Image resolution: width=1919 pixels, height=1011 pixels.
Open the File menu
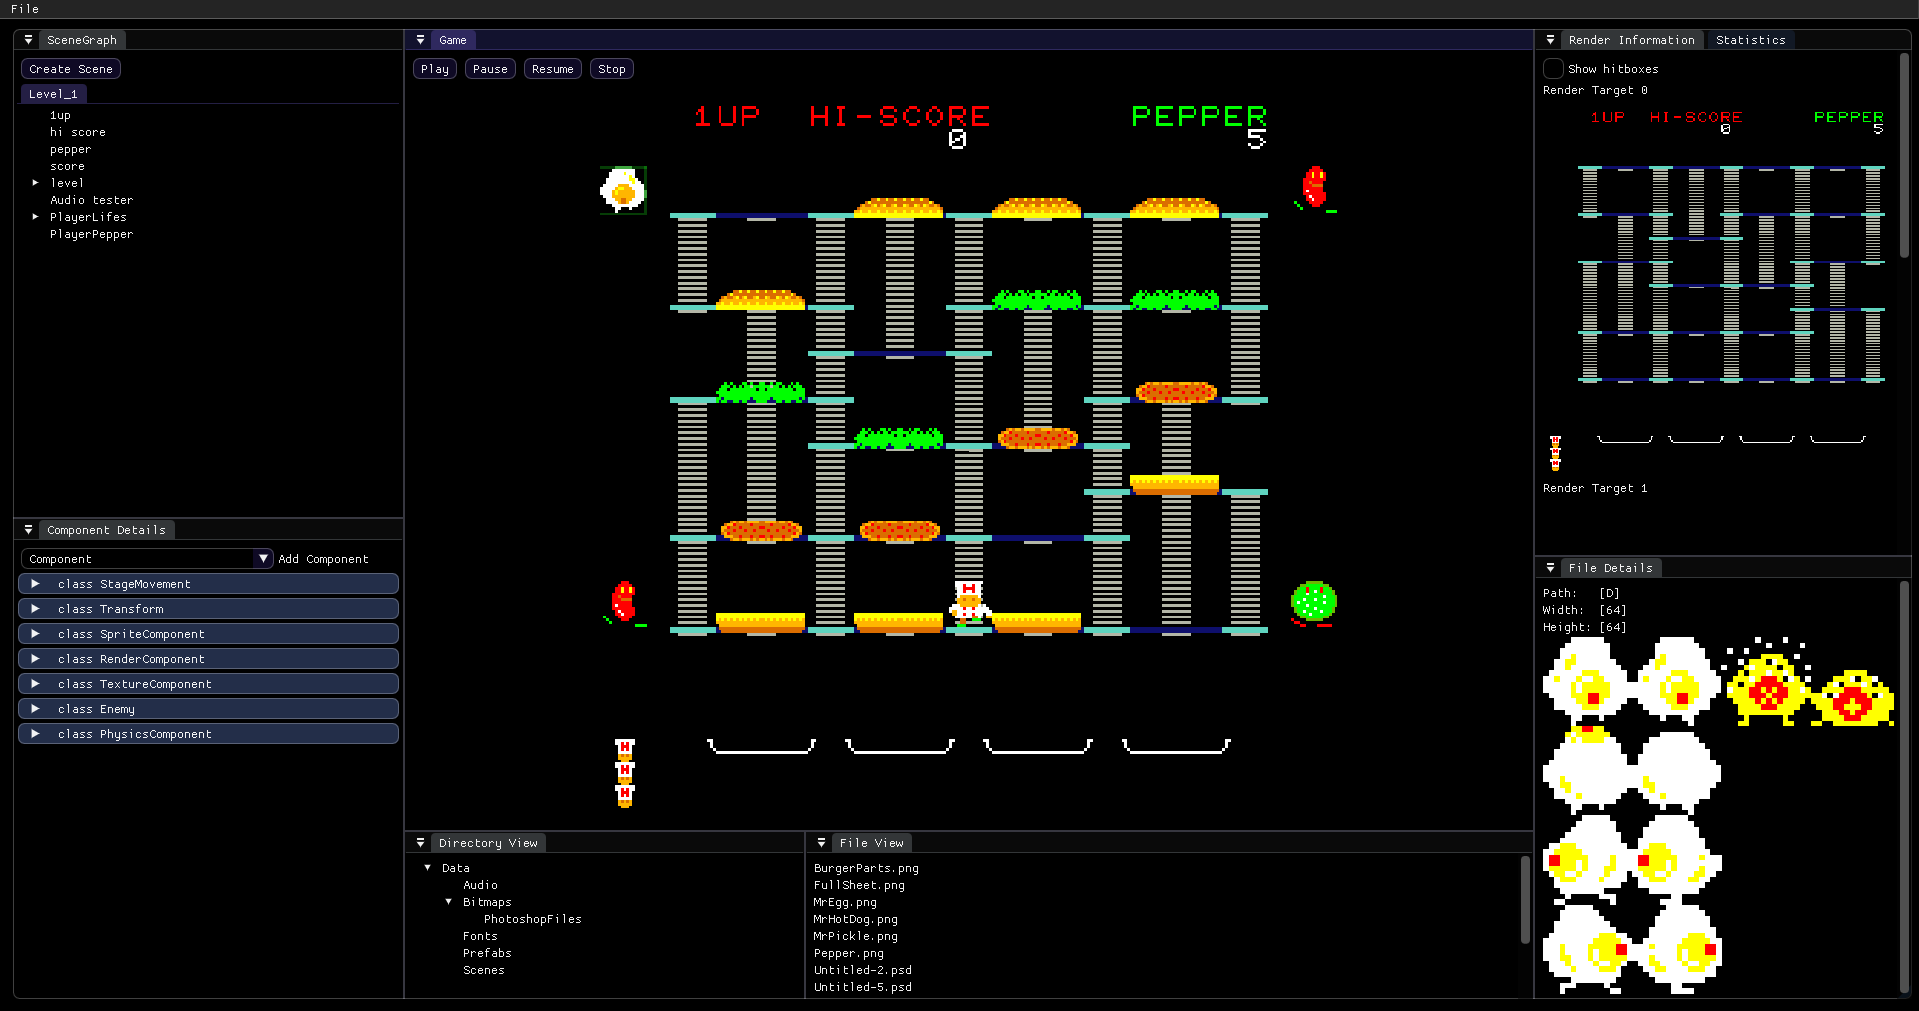pyautogui.click(x=24, y=9)
